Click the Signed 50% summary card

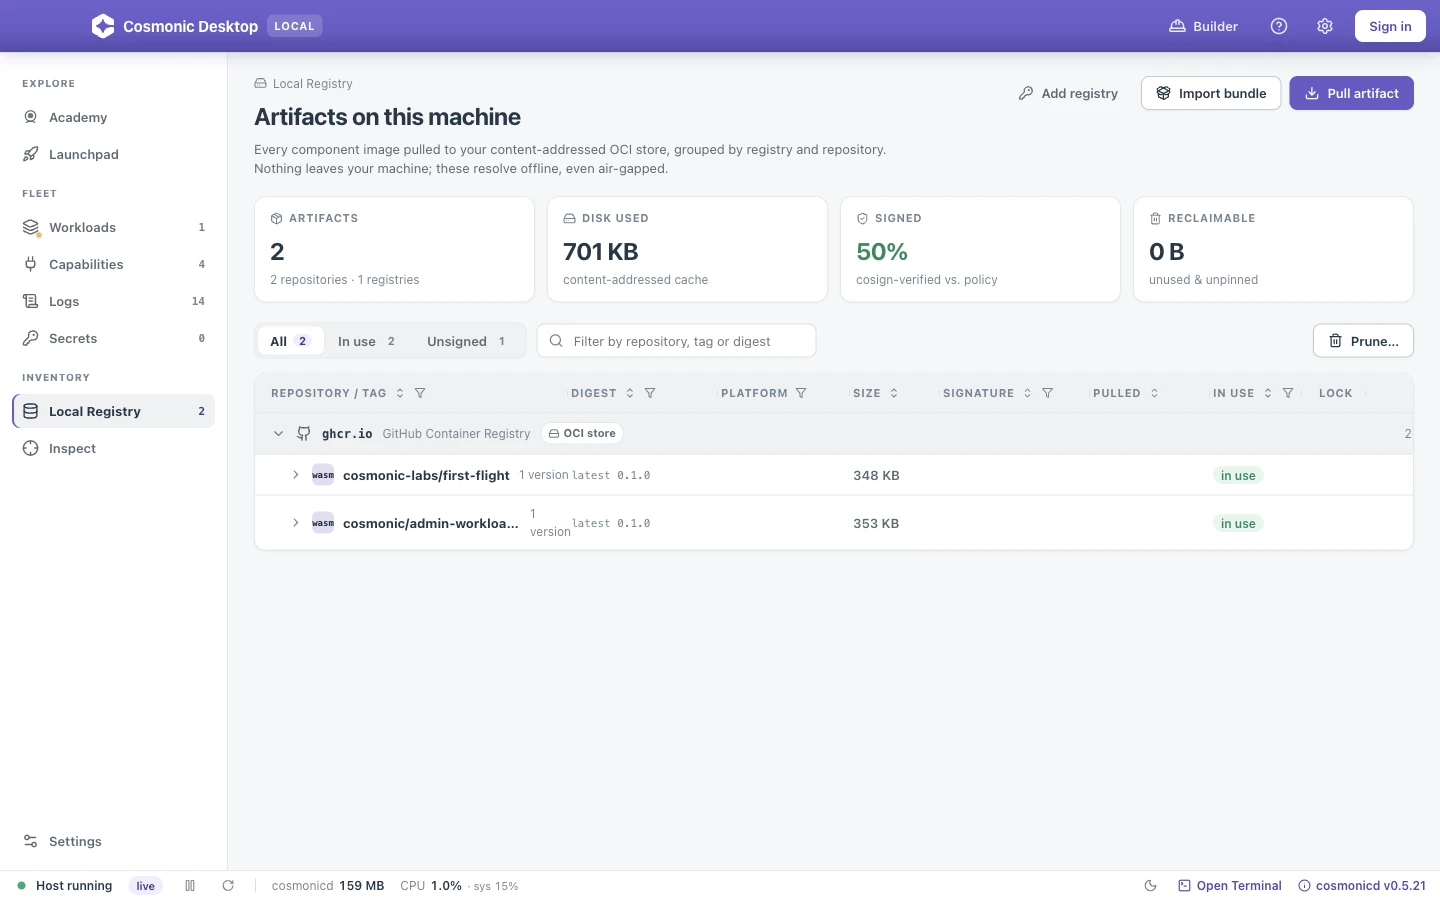980,249
